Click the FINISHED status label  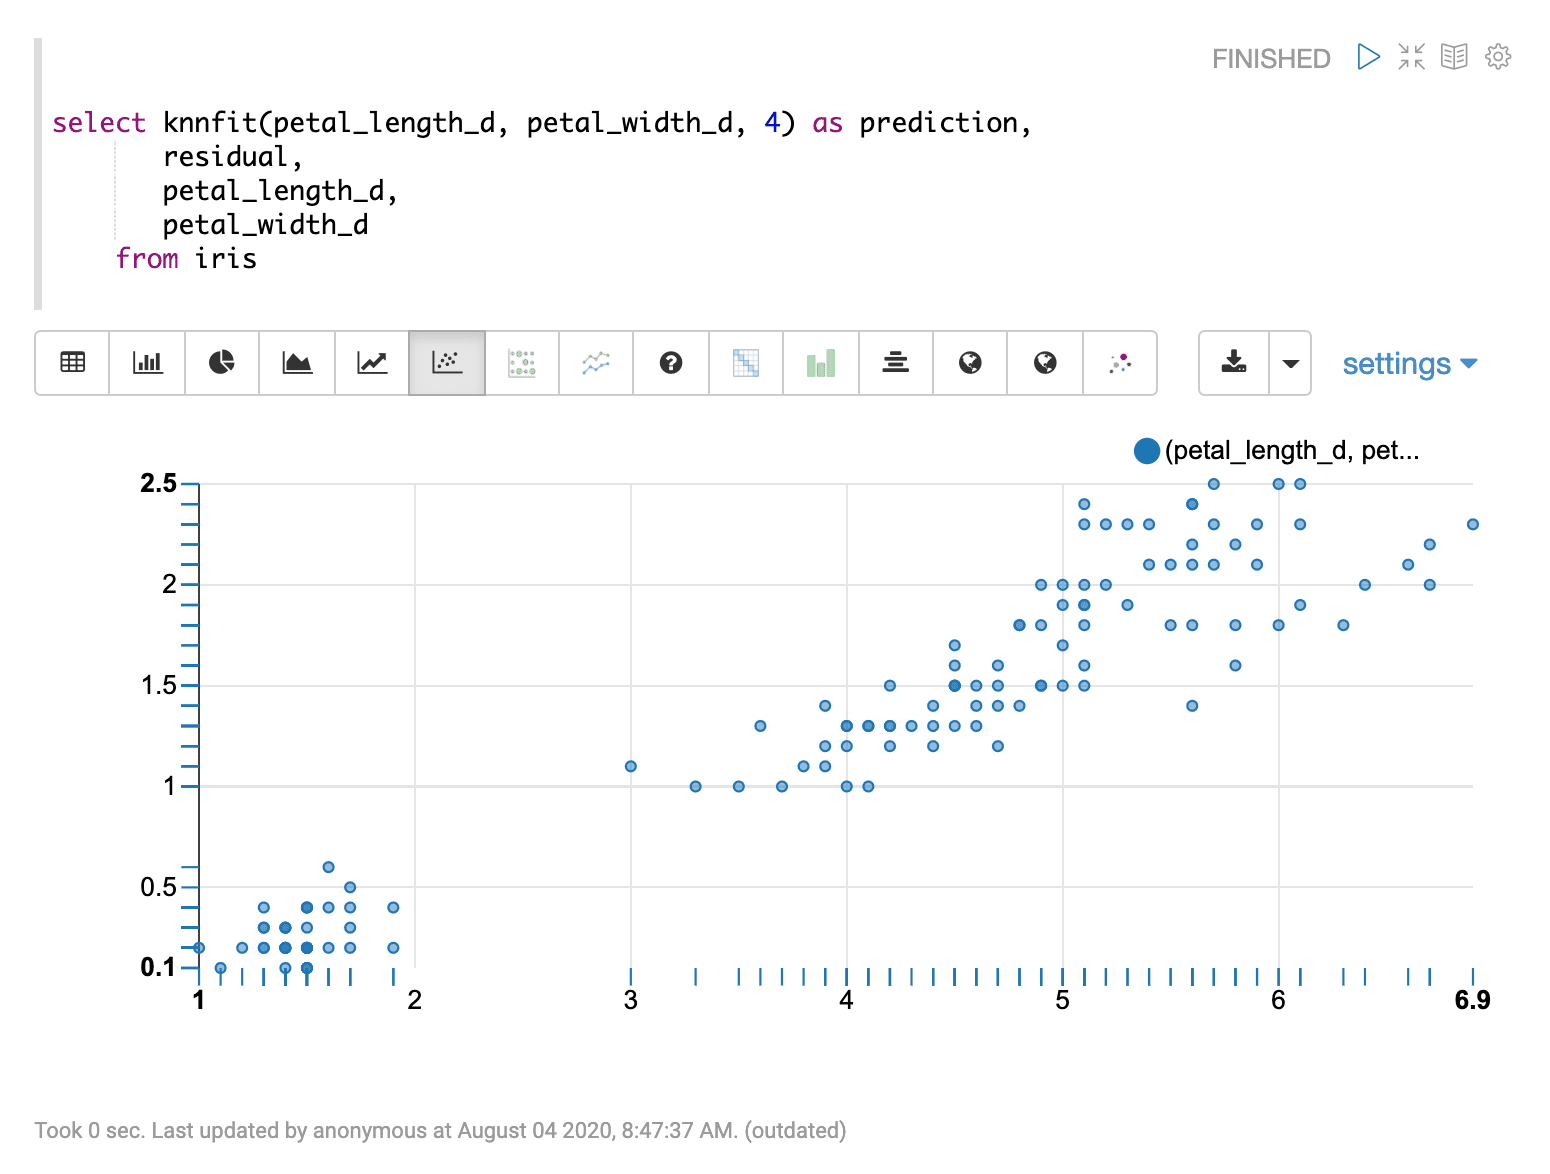[1270, 58]
